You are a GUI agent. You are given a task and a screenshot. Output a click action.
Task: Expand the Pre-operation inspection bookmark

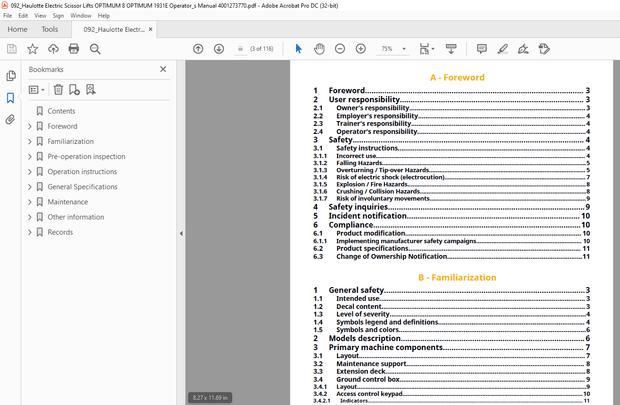click(30, 157)
